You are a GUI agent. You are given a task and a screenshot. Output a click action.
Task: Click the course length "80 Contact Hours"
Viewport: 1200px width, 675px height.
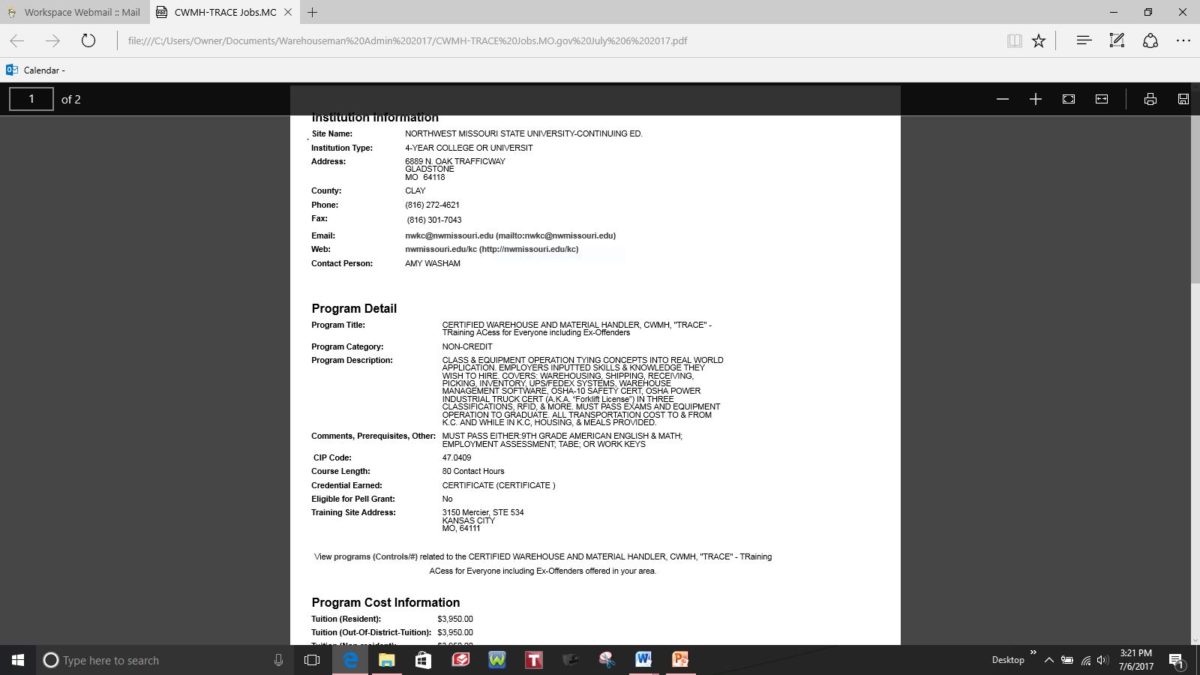click(473, 471)
